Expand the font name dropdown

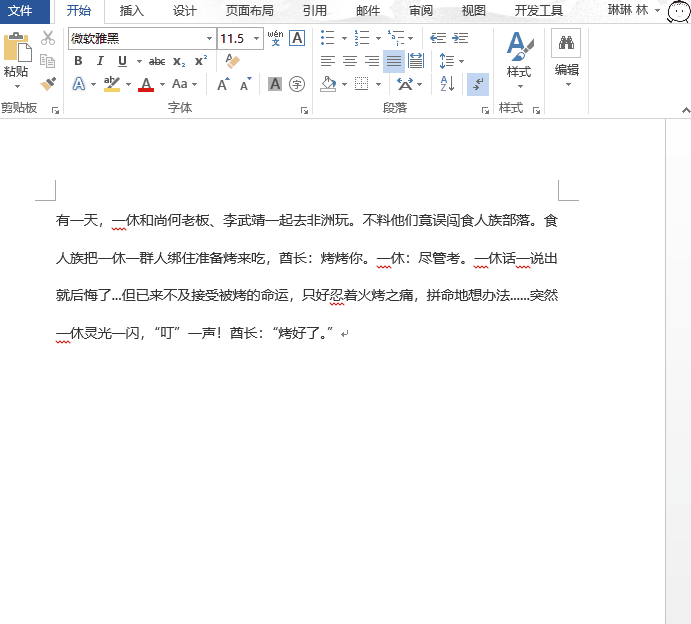(209, 38)
